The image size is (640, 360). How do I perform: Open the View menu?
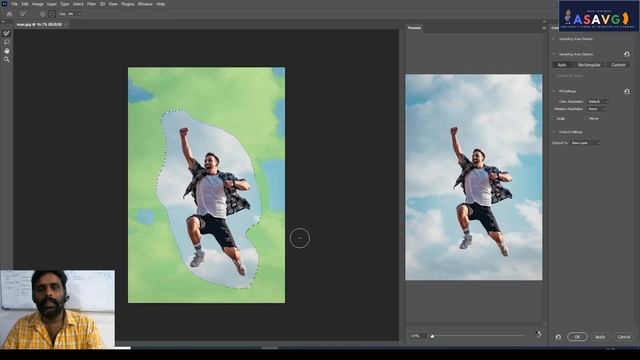(x=113, y=4)
